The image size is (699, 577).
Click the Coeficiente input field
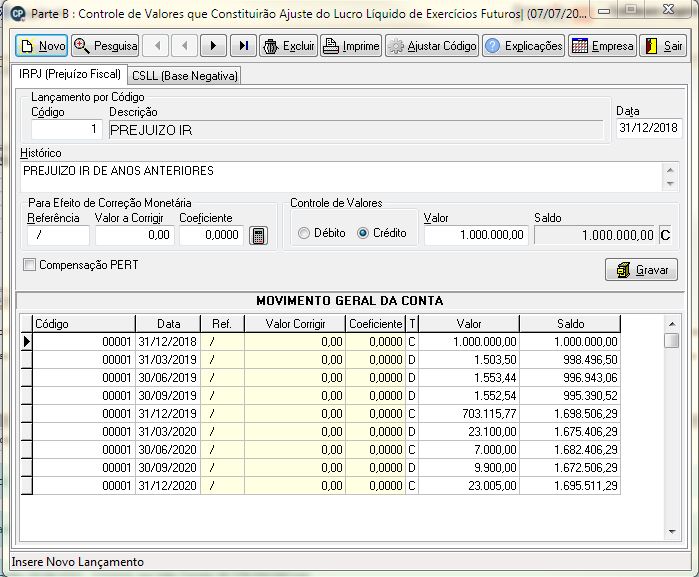click(x=211, y=235)
